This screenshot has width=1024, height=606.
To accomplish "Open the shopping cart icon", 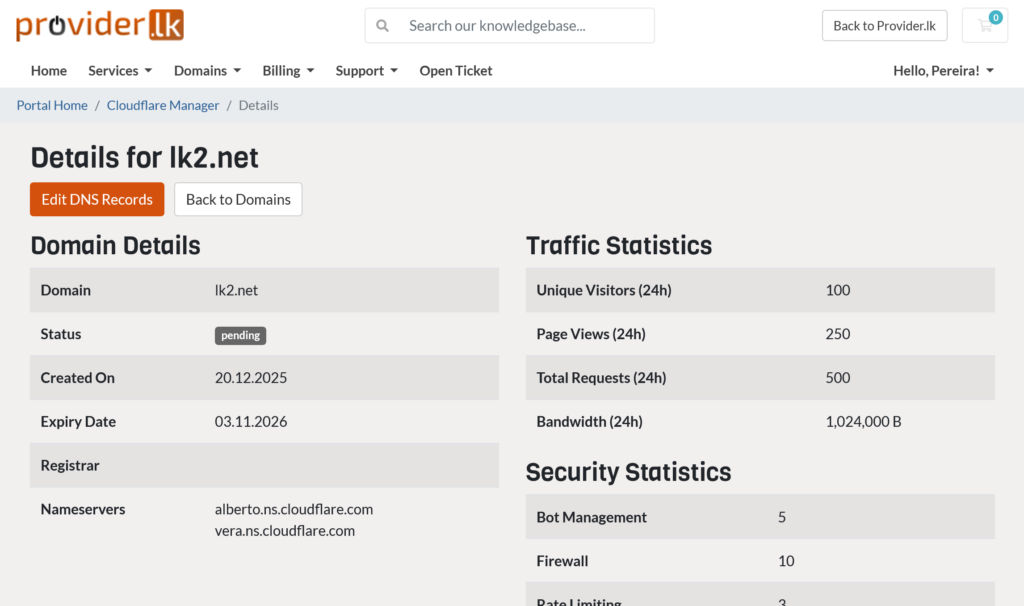I will tap(984, 26).
